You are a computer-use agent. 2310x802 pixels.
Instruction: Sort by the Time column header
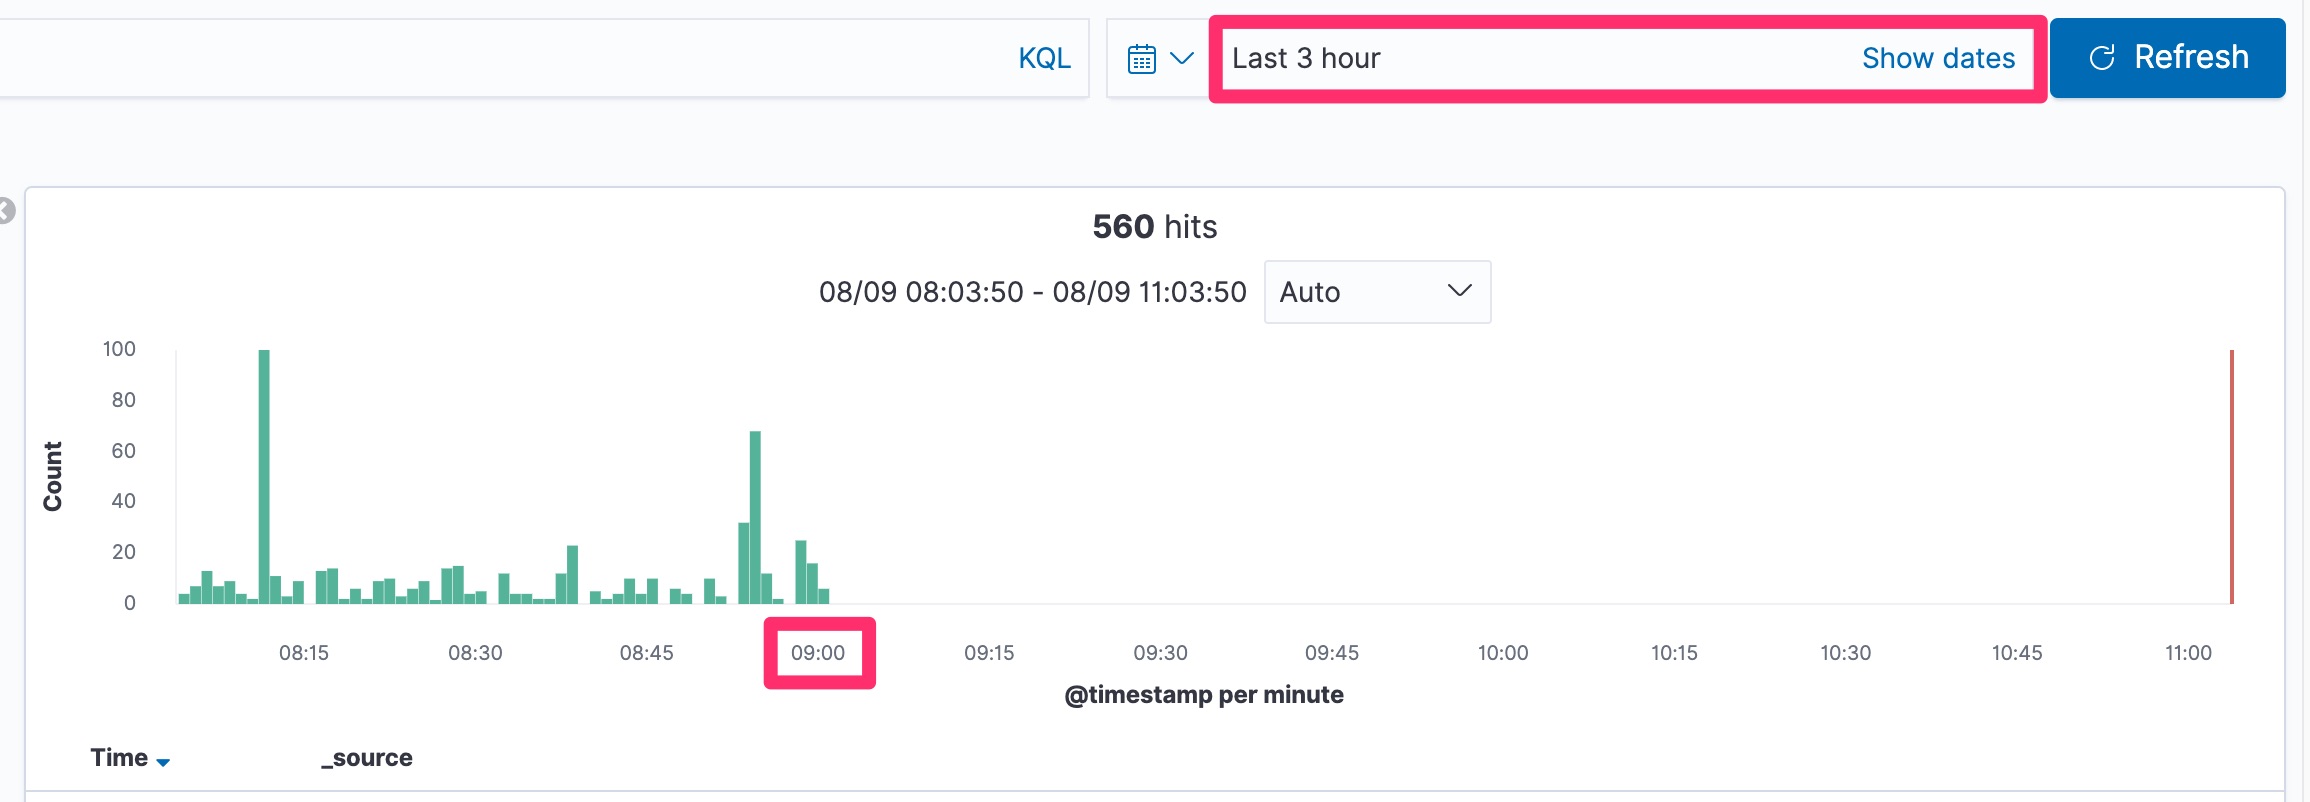click(119, 757)
